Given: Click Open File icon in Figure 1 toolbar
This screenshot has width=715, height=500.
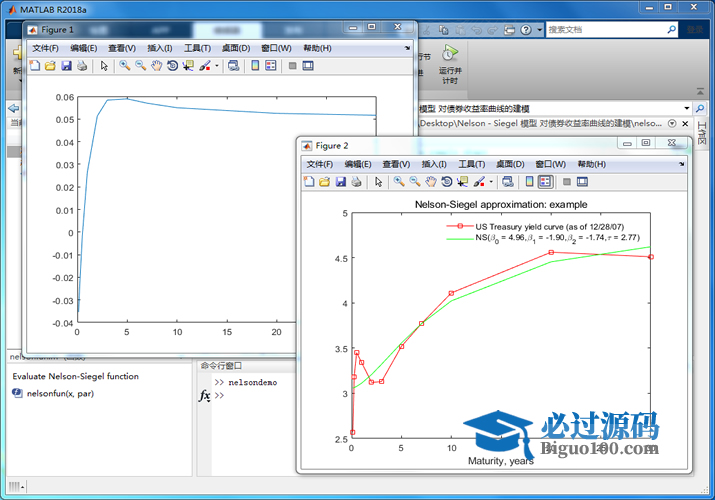Looking at the screenshot, I should [x=51, y=66].
